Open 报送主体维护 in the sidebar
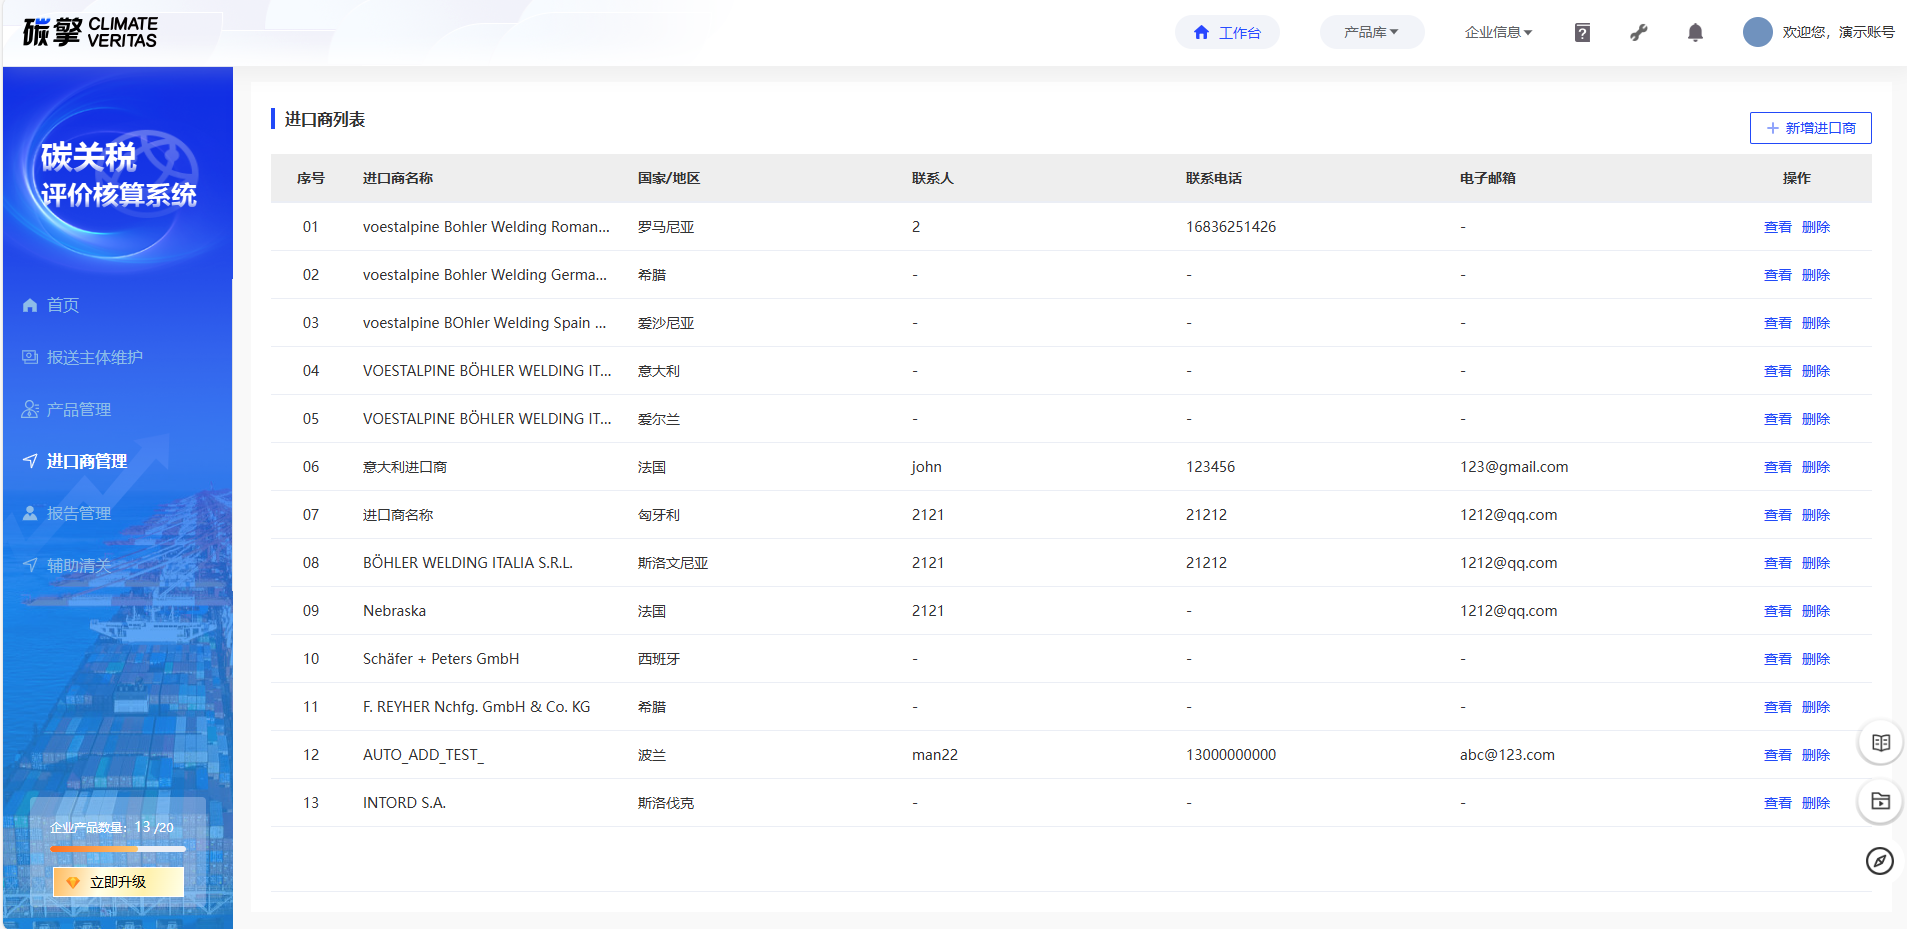Viewport: 1907px width, 929px height. click(x=94, y=357)
